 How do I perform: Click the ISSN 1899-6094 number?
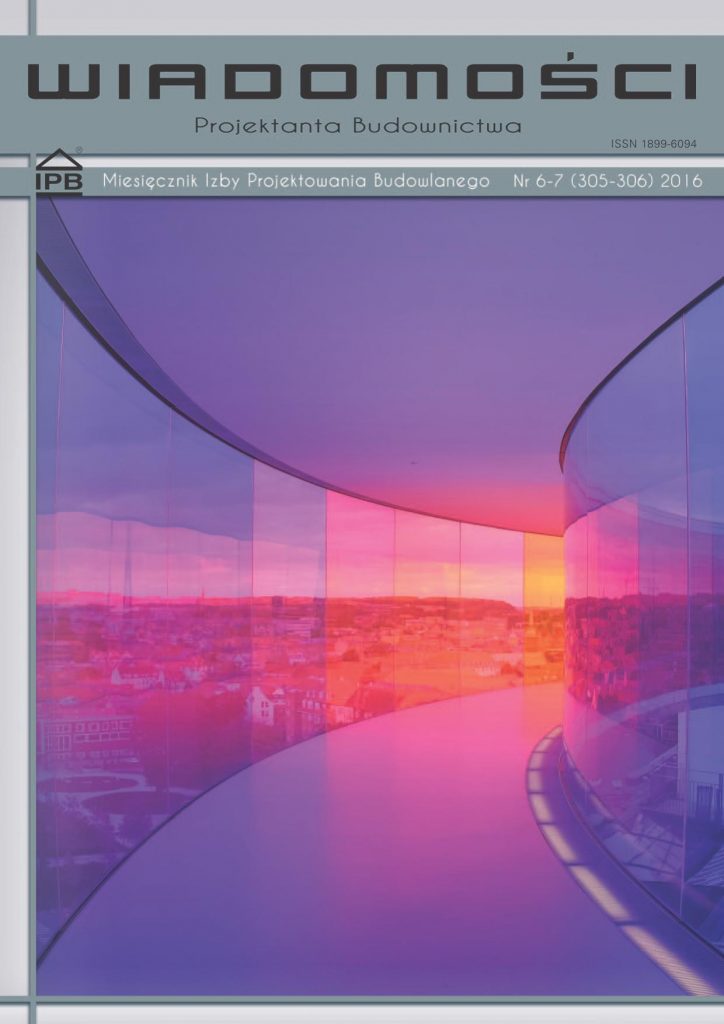(x=652, y=145)
